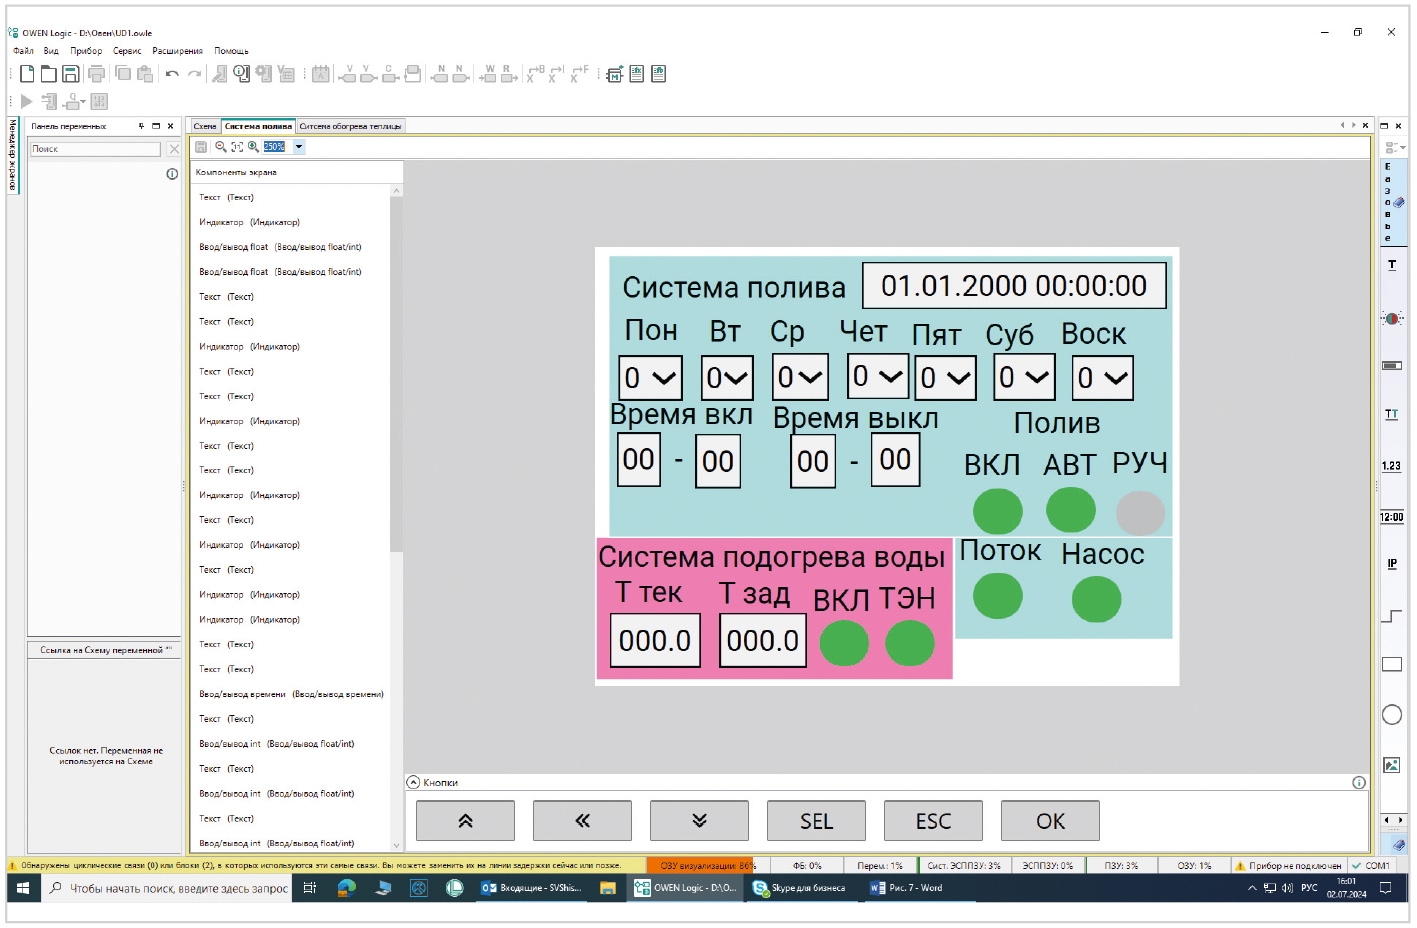Click the Поиск variable search field
This screenshot has height=928, width=1417.
click(95, 149)
